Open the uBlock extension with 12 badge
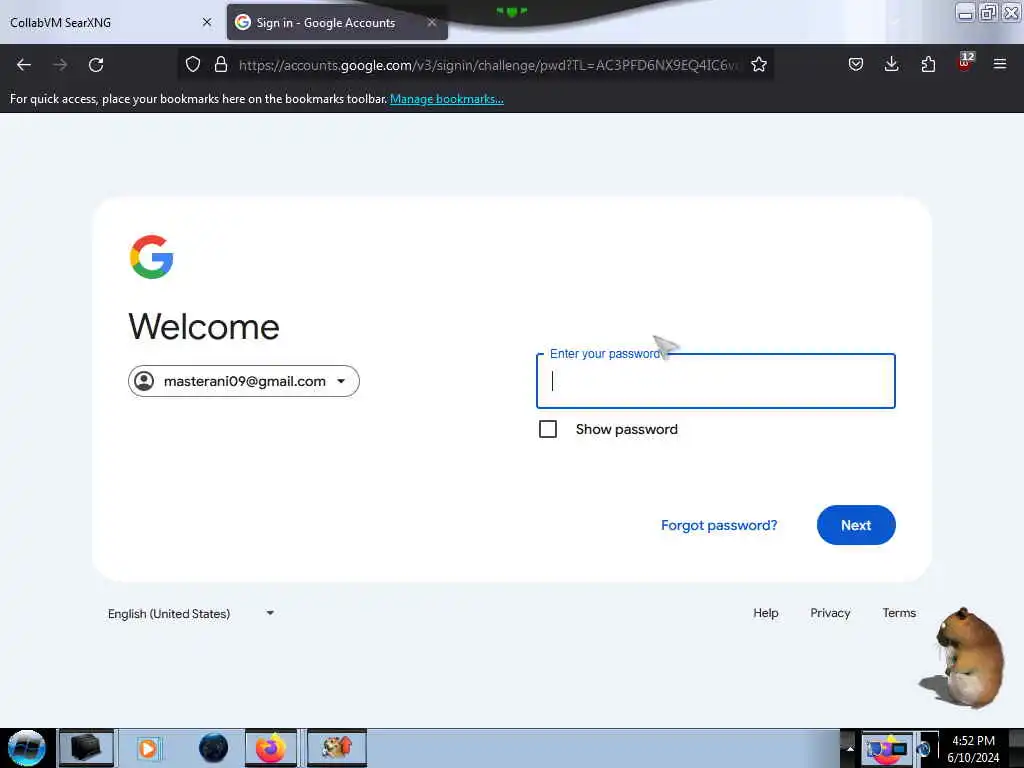 coord(965,63)
